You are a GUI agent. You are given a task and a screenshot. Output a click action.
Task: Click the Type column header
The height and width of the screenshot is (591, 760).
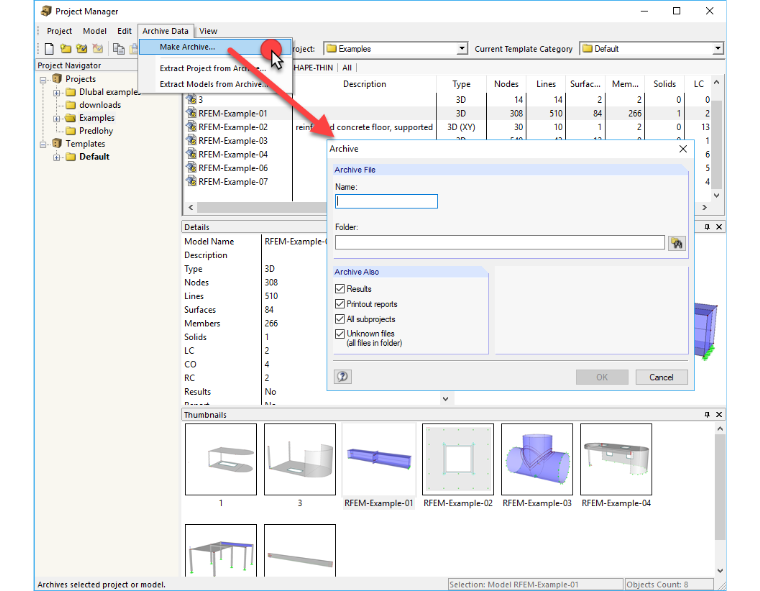461,84
